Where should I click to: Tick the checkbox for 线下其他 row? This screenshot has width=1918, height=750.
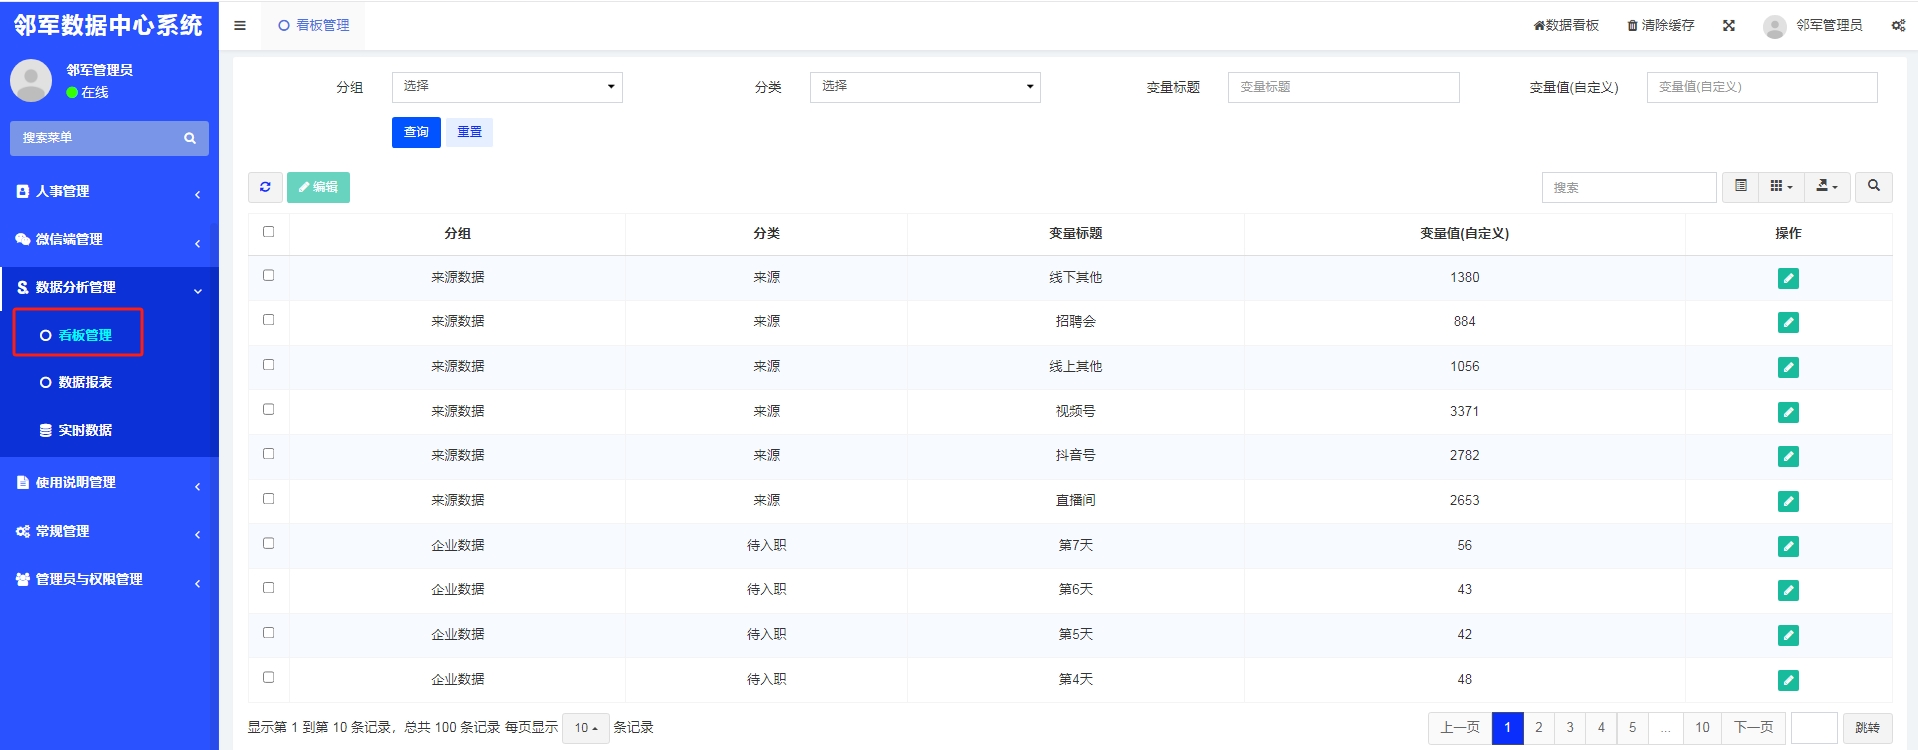coord(268,276)
